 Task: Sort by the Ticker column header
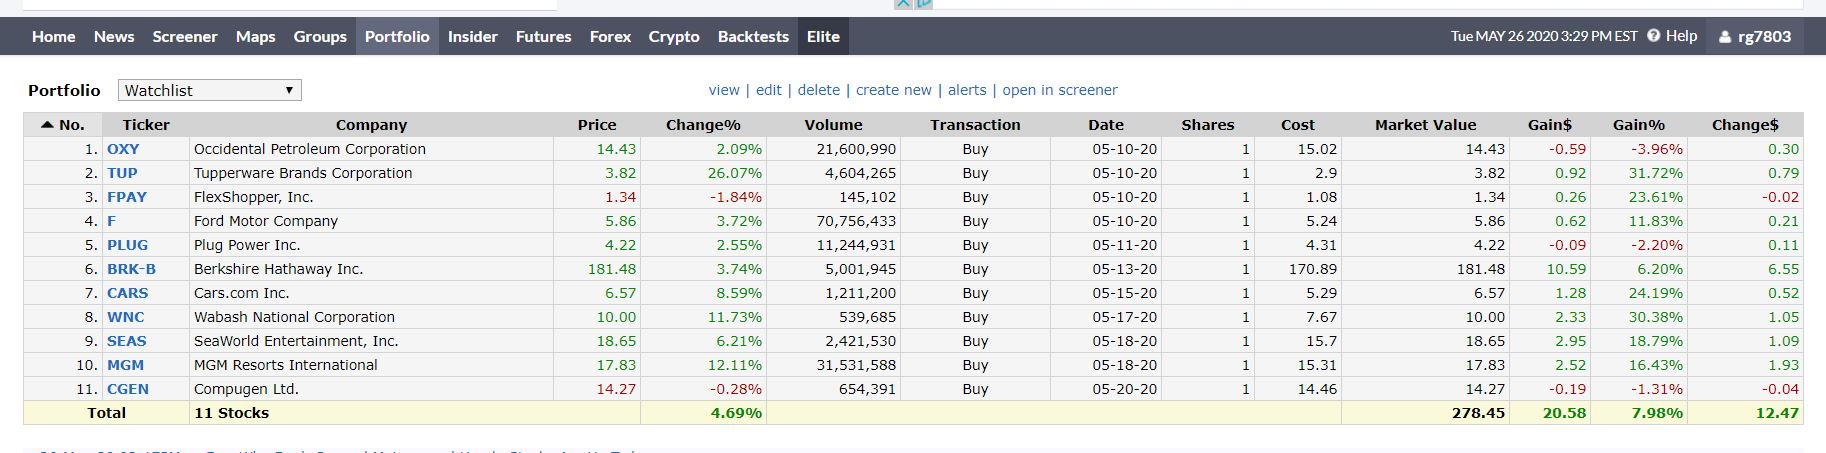coord(146,125)
